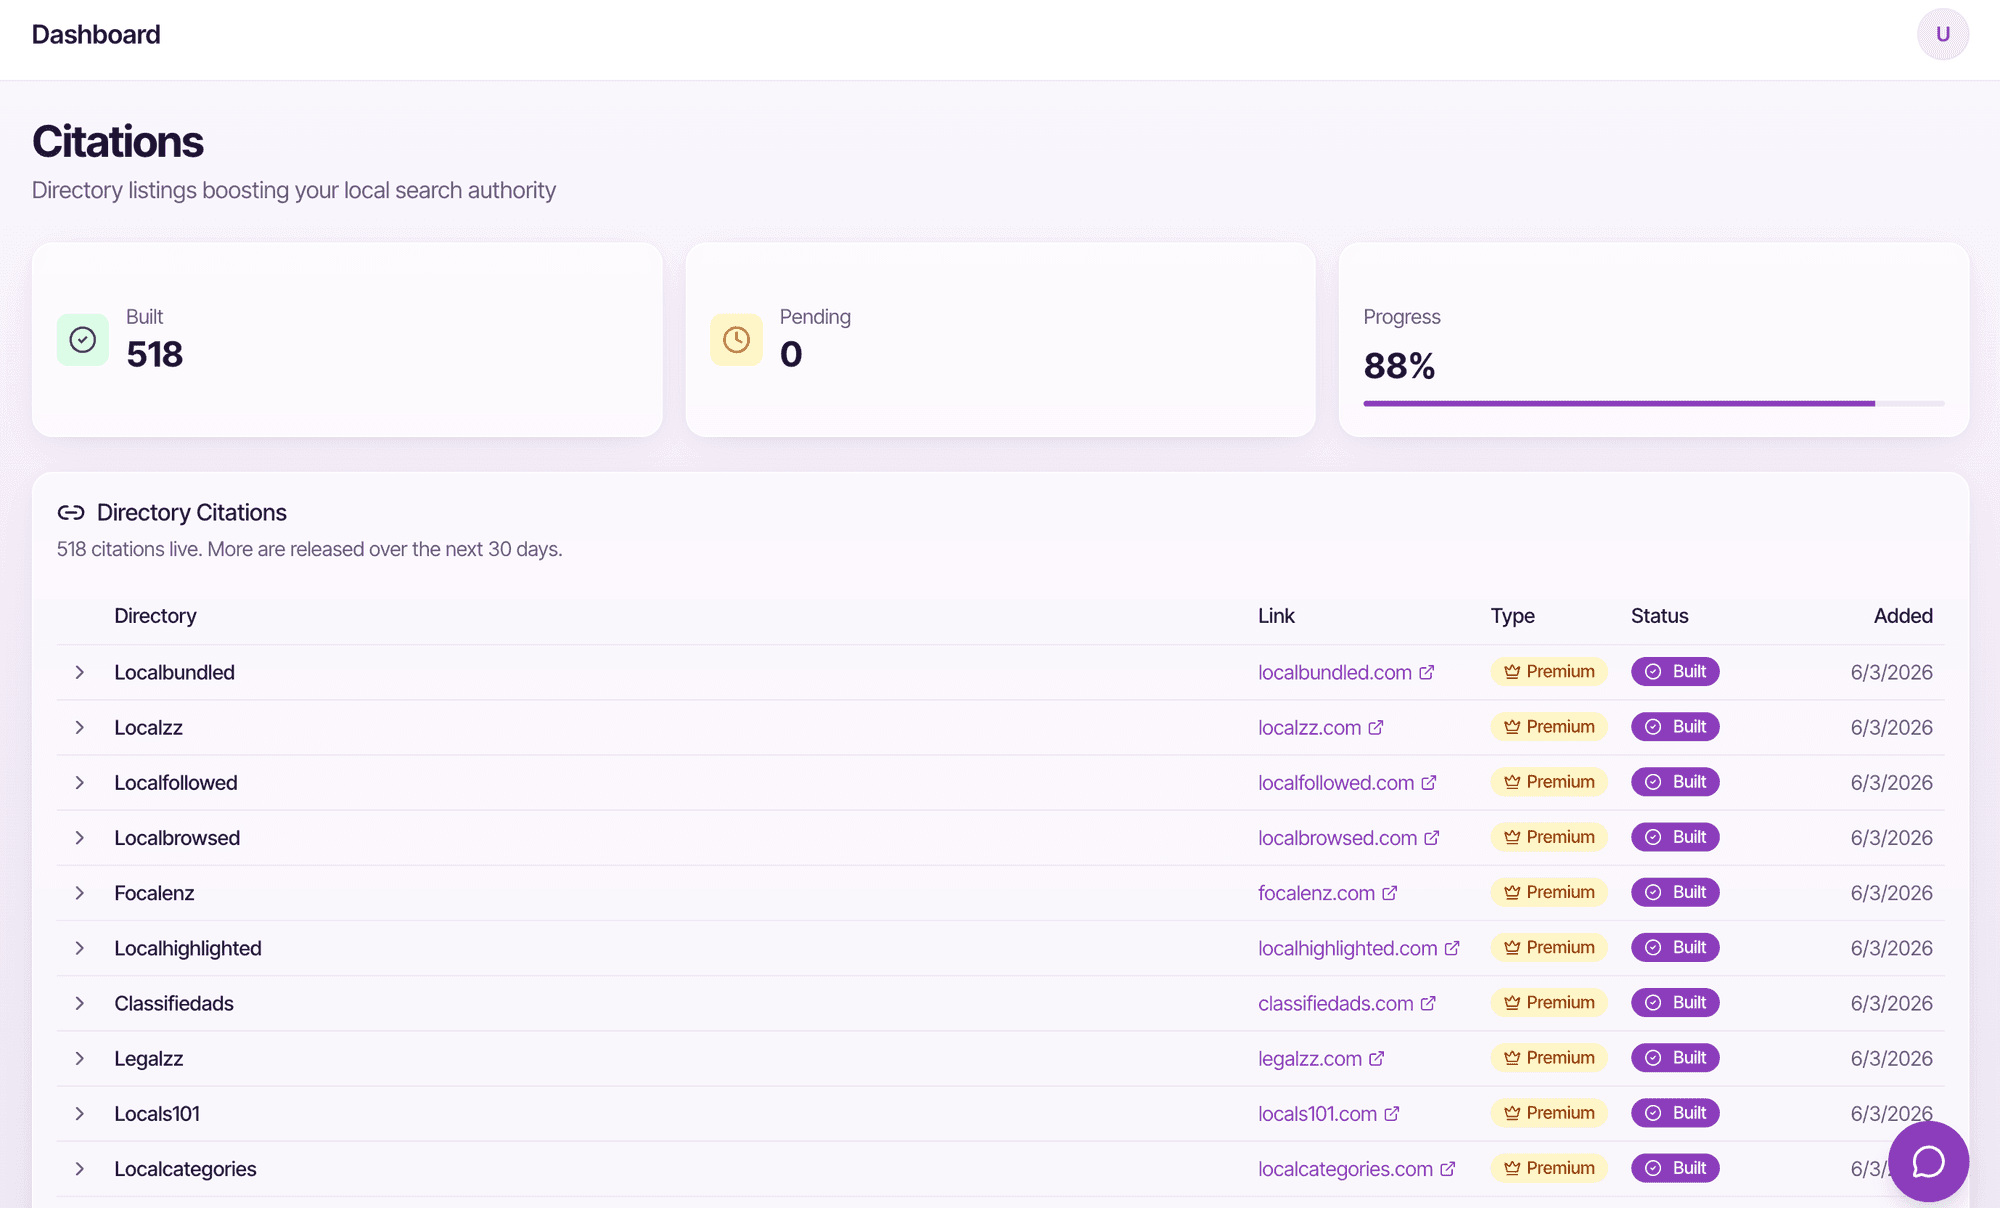The image size is (2000, 1208).
Task: Click the Built count 518
Action: [154, 354]
